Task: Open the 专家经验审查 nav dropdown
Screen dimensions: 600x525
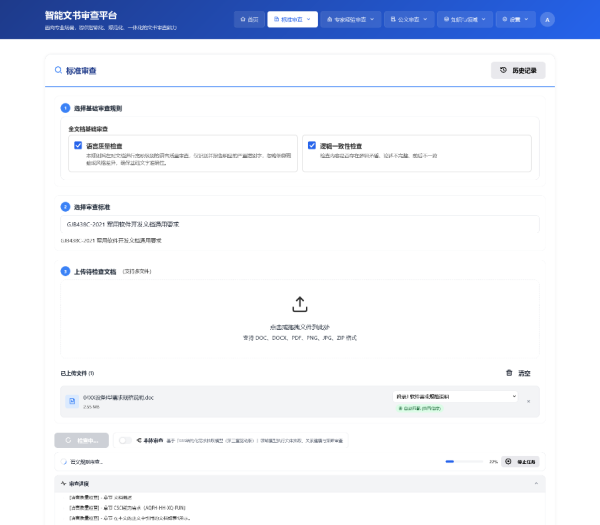Action: point(351,20)
